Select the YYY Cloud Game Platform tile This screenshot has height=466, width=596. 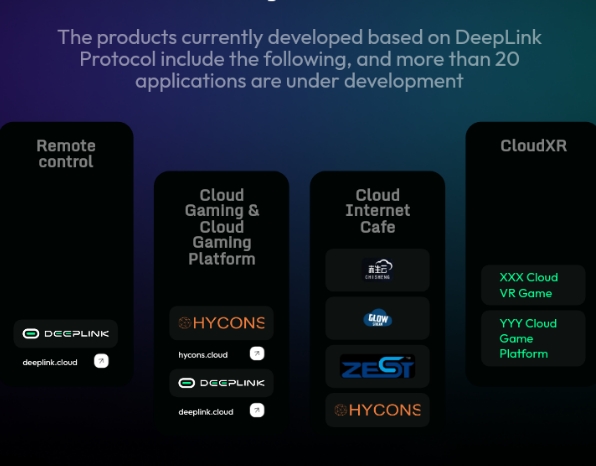point(533,338)
